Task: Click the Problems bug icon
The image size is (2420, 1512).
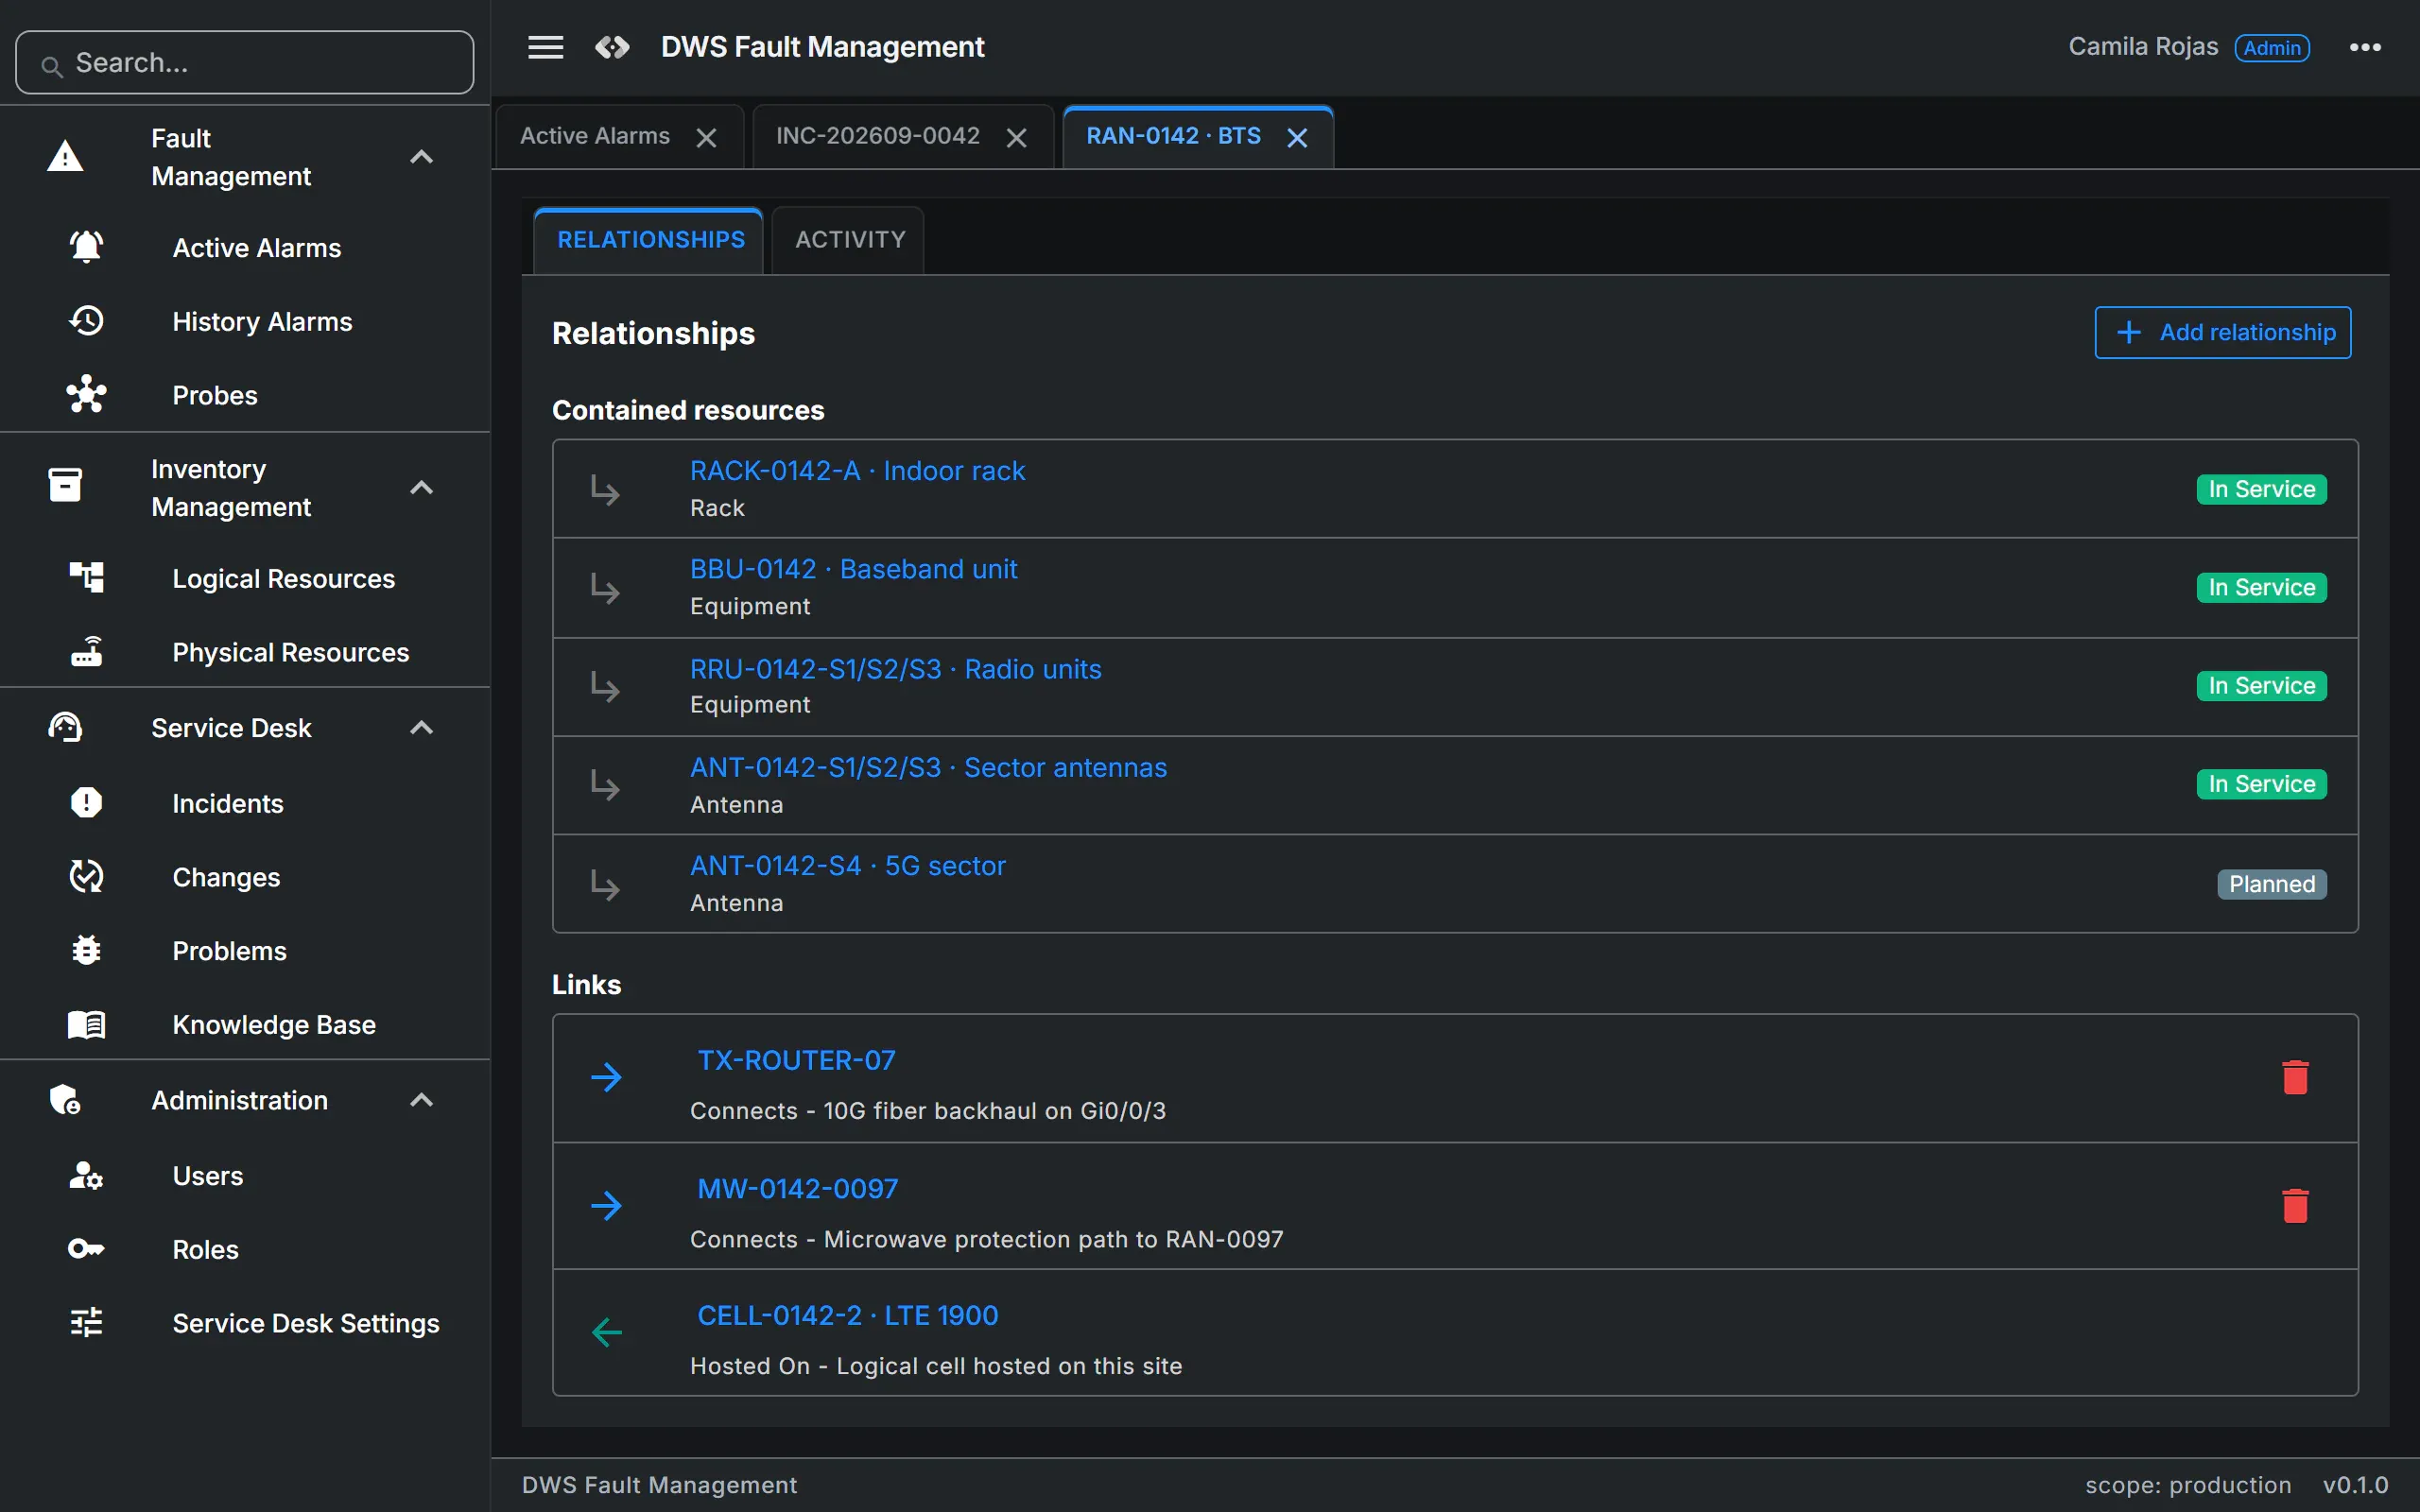Action: 86,950
